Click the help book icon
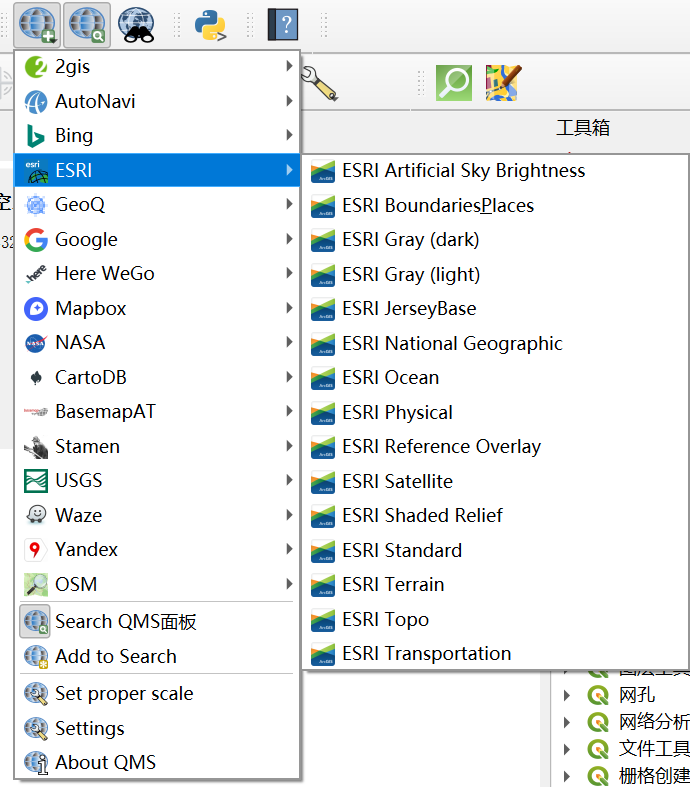 click(x=283, y=25)
